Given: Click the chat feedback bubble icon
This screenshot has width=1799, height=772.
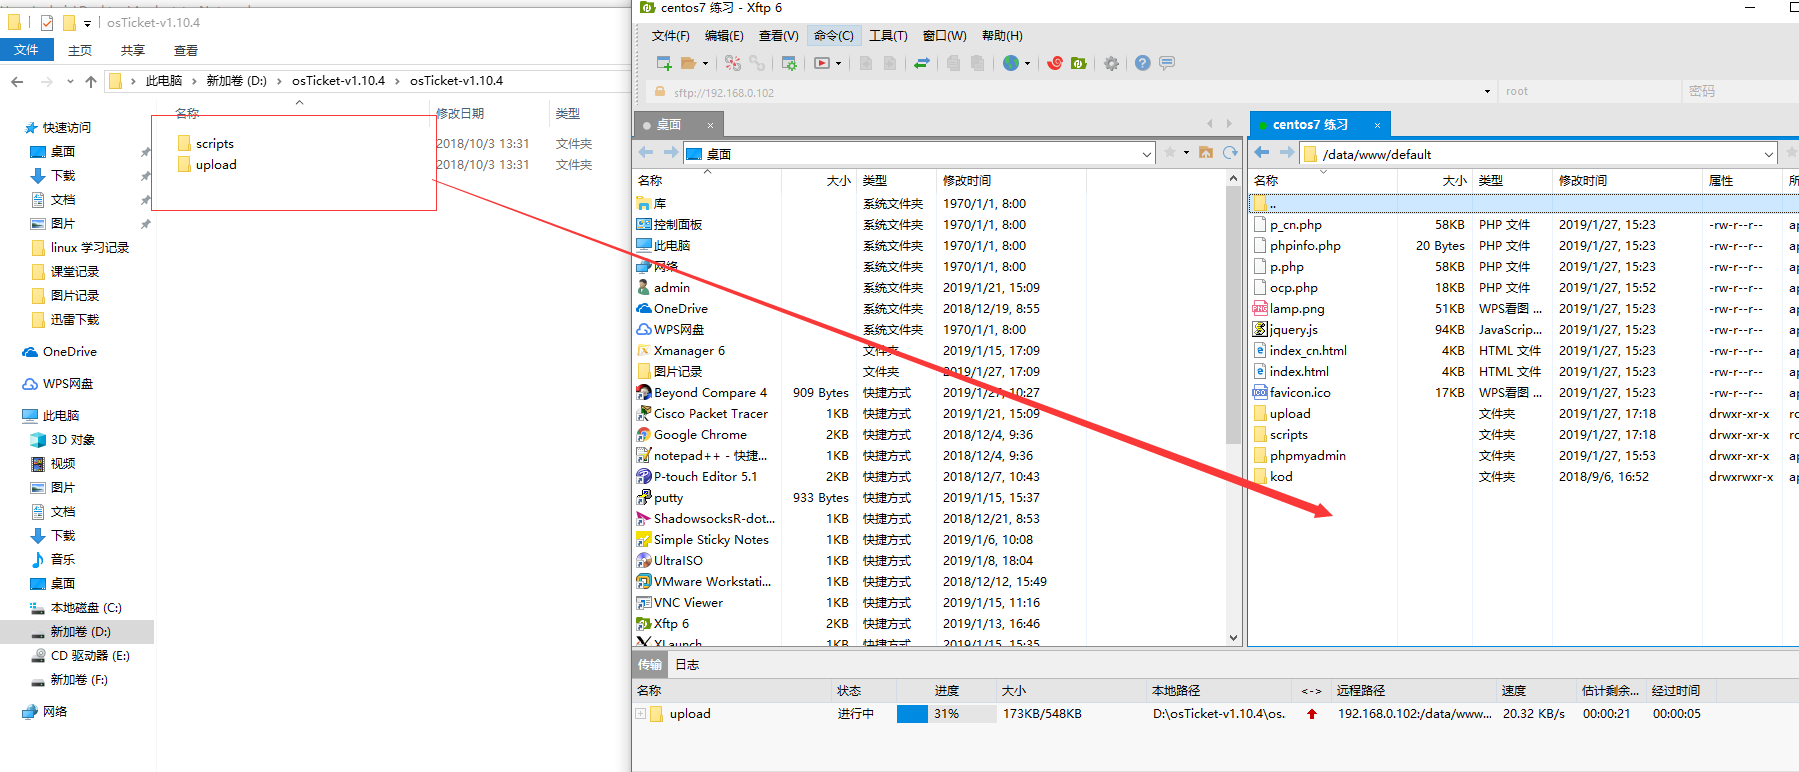Looking at the screenshot, I should 1167,63.
